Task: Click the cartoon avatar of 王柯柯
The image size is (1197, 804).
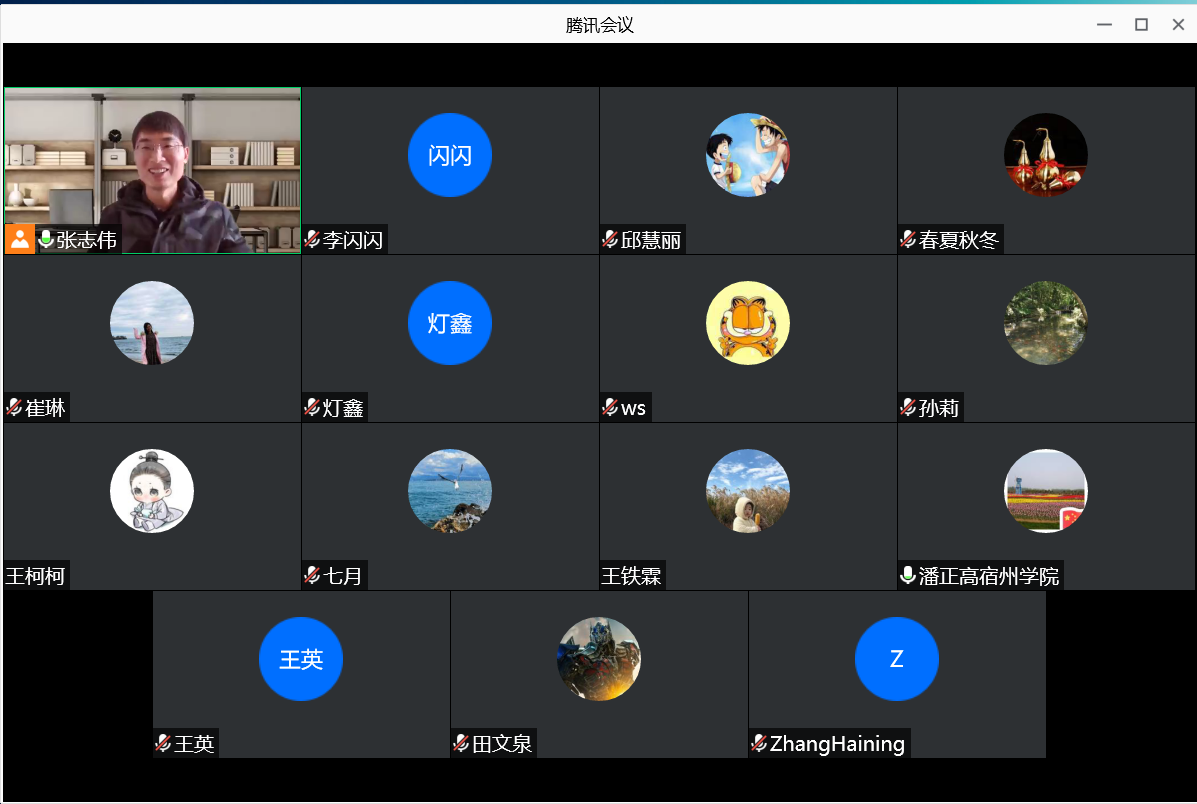Action: point(152,491)
